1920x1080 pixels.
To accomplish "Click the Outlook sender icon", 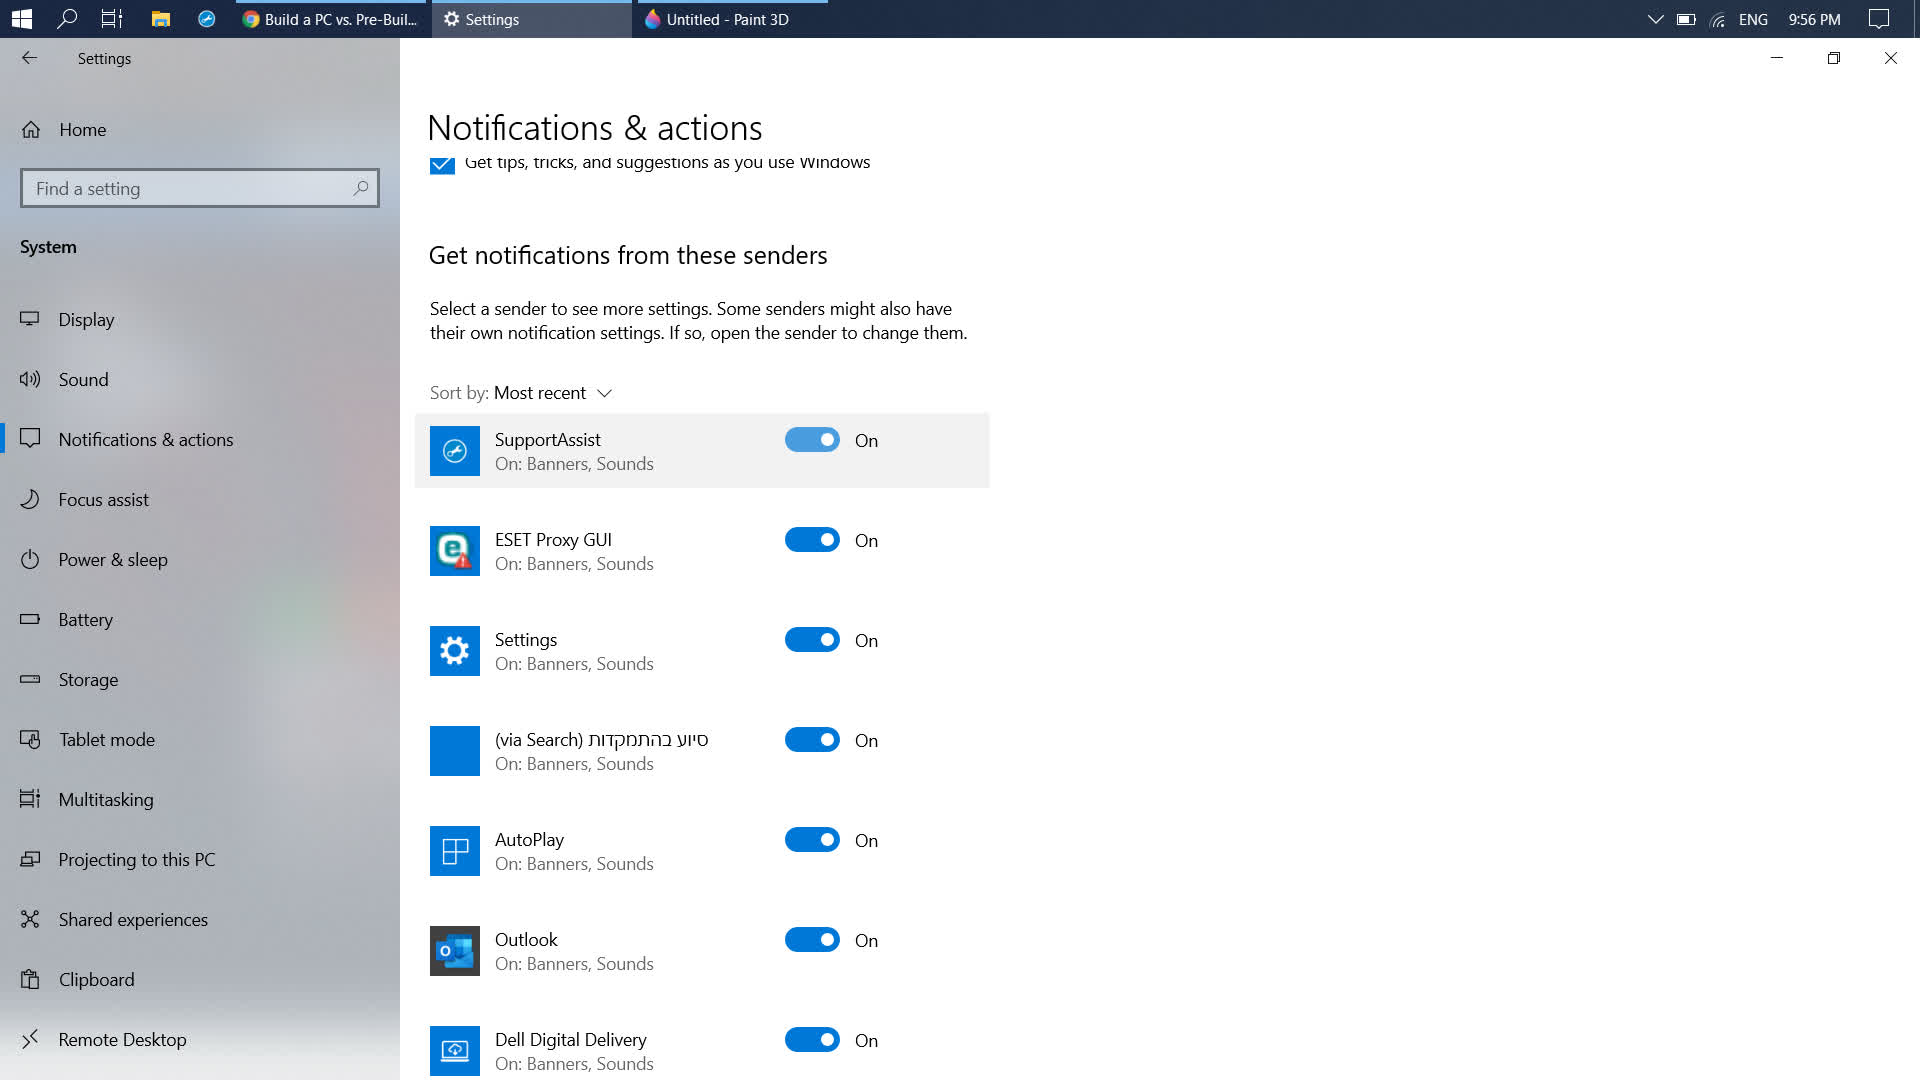I will click(455, 951).
